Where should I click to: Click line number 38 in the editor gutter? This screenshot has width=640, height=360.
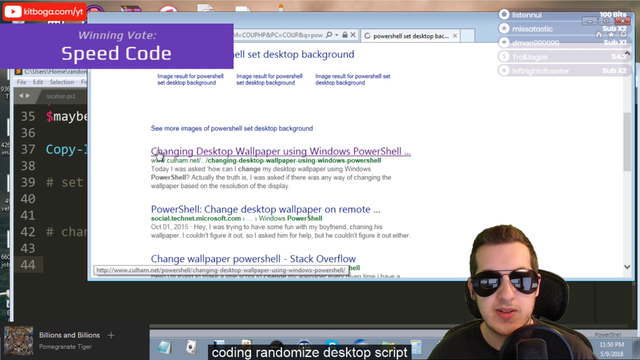pyautogui.click(x=28, y=166)
